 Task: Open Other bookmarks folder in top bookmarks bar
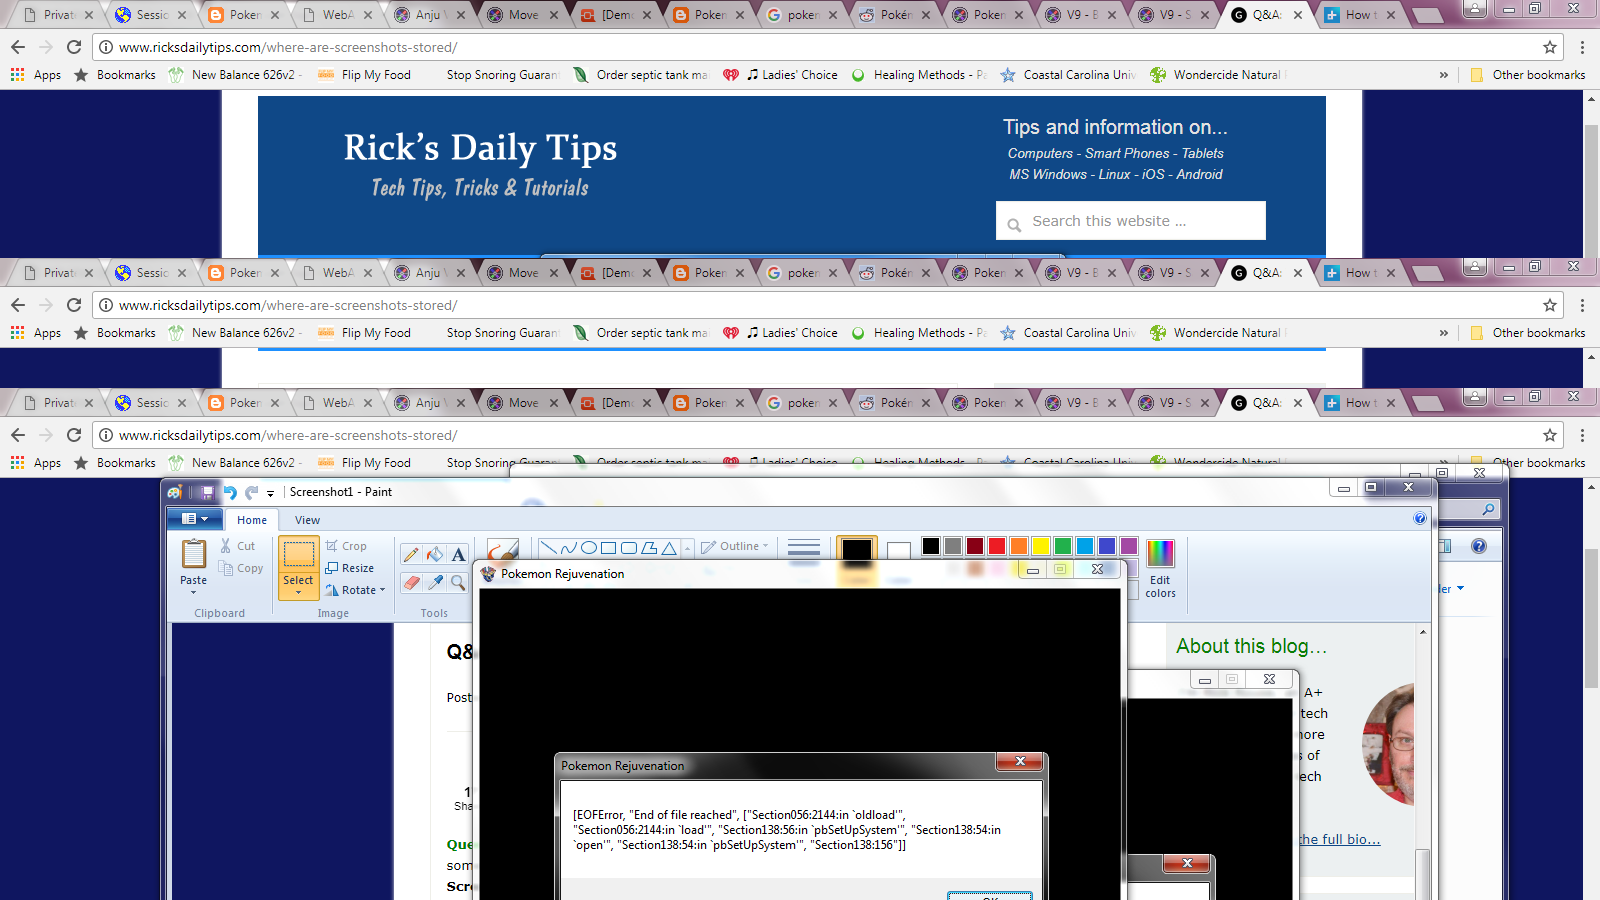pos(1528,75)
